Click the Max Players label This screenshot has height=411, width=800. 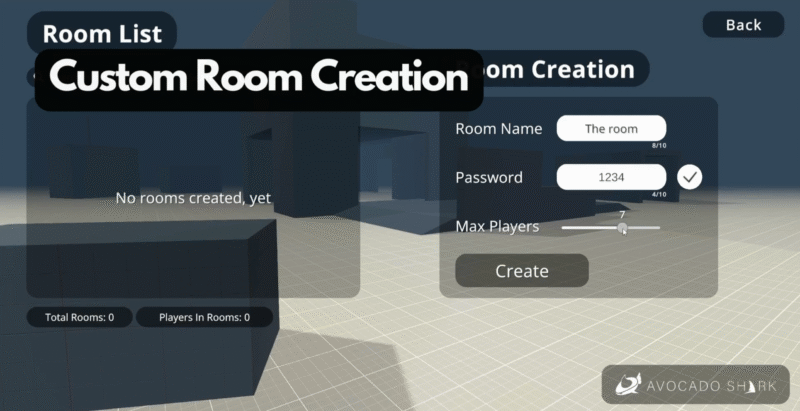click(x=497, y=227)
